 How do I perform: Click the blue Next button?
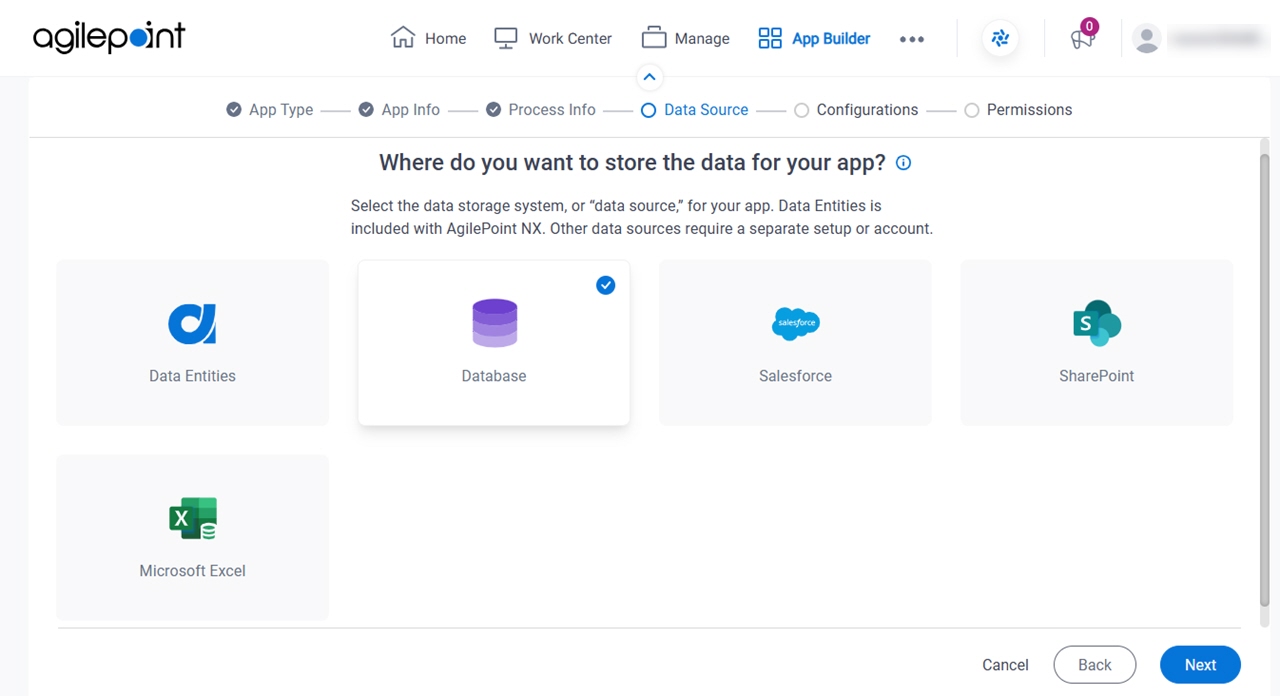click(x=1200, y=665)
